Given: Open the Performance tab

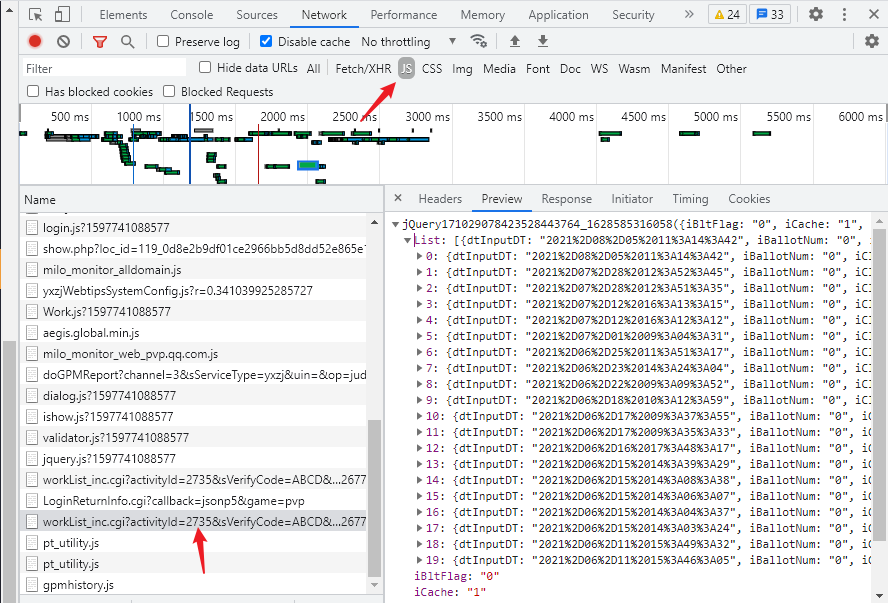Looking at the screenshot, I should (x=404, y=15).
